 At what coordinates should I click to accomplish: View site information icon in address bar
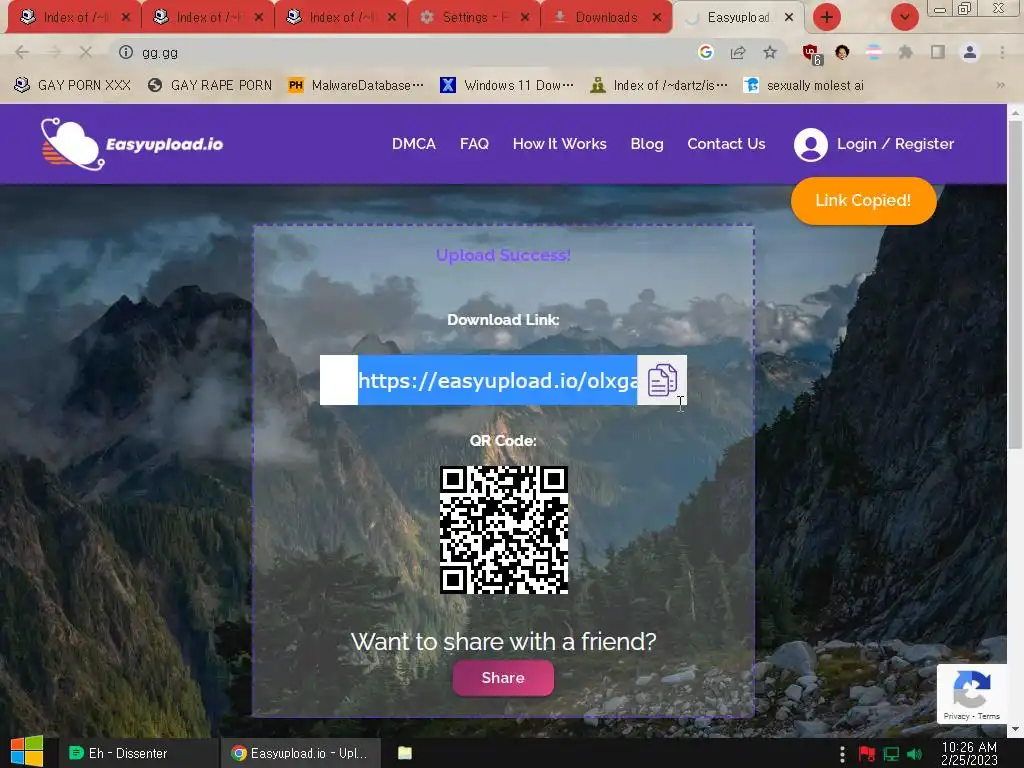(x=125, y=52)
